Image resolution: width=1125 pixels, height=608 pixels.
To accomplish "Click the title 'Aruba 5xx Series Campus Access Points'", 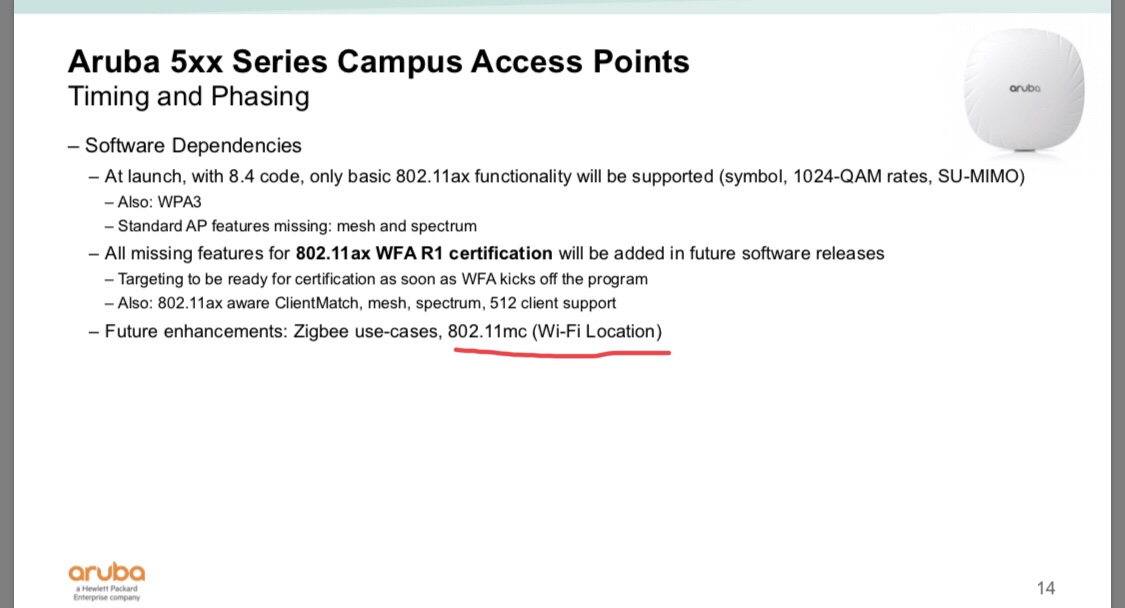I will (x=379, y=62).
